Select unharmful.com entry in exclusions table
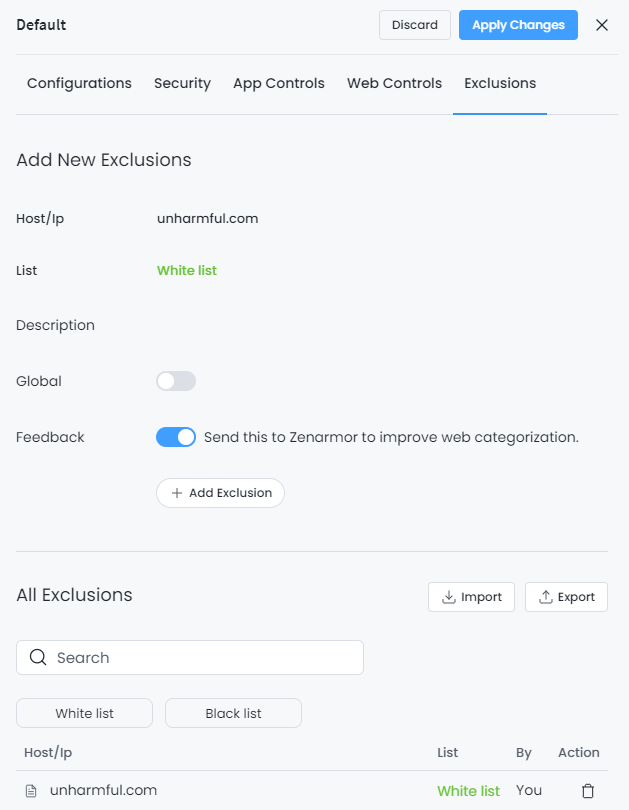Image resolution: width=629 pixels, height=810 pixels. click(103, 790)
